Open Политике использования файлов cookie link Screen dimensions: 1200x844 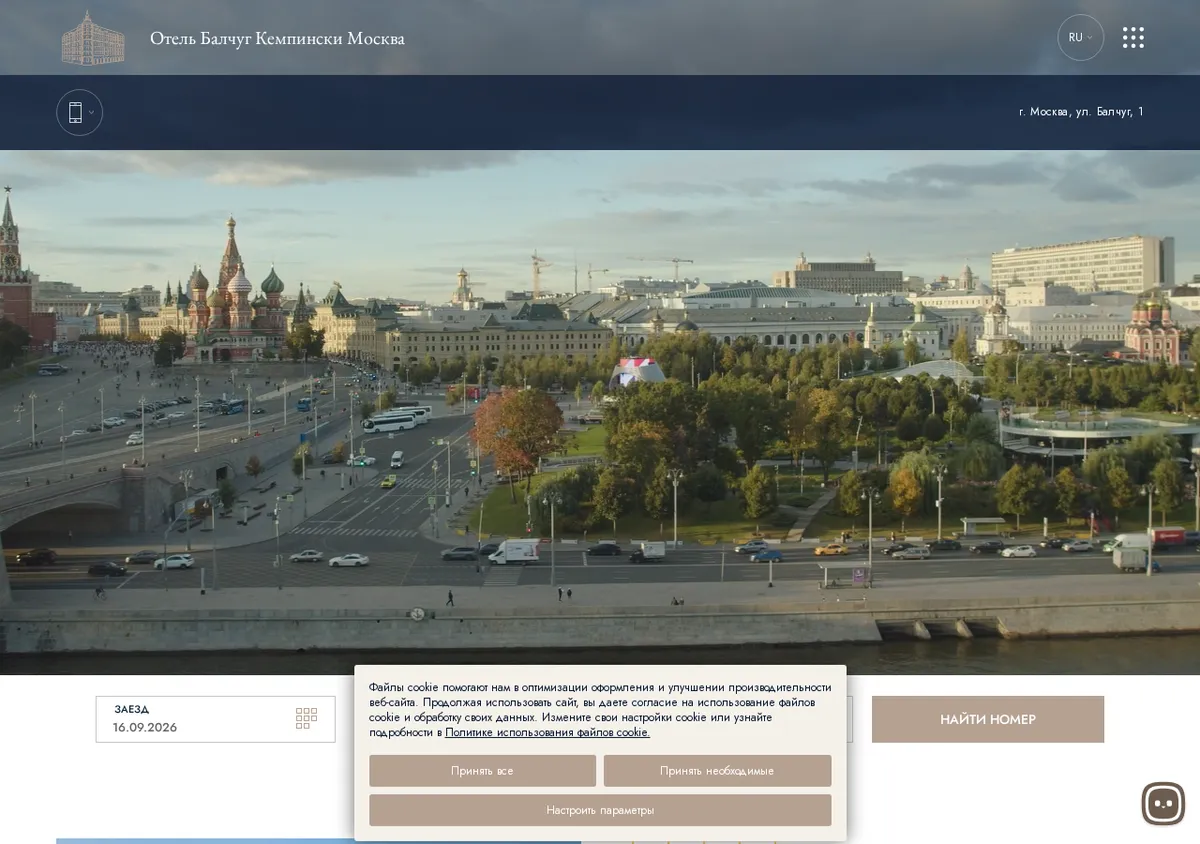547,733
